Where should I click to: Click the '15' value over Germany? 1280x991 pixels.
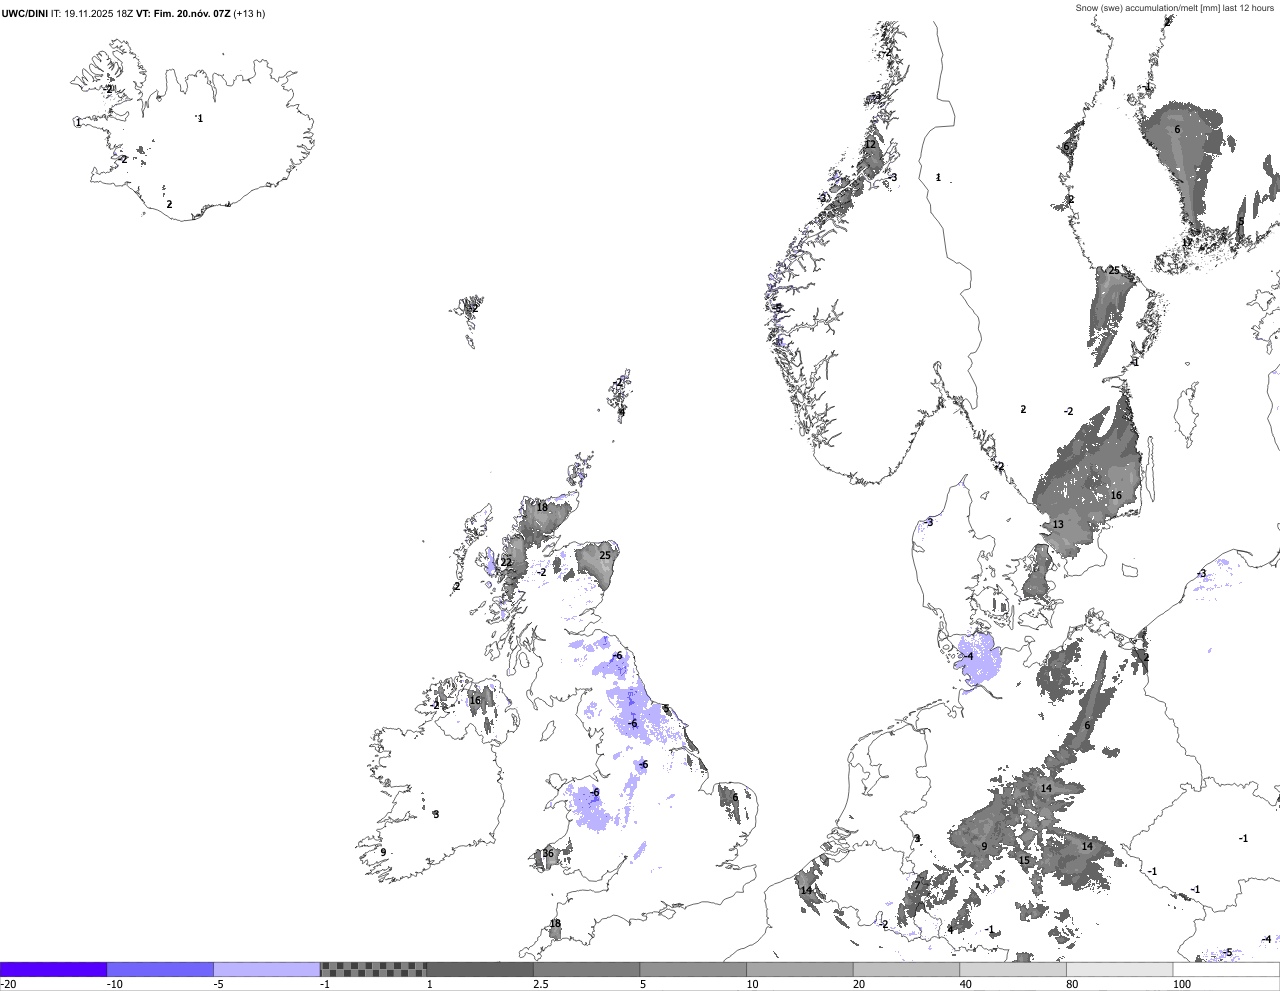(1024, 860)
